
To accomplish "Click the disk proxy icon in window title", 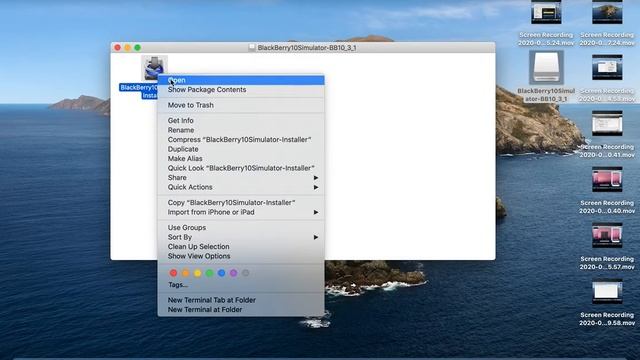I will [x=252, y=48].
